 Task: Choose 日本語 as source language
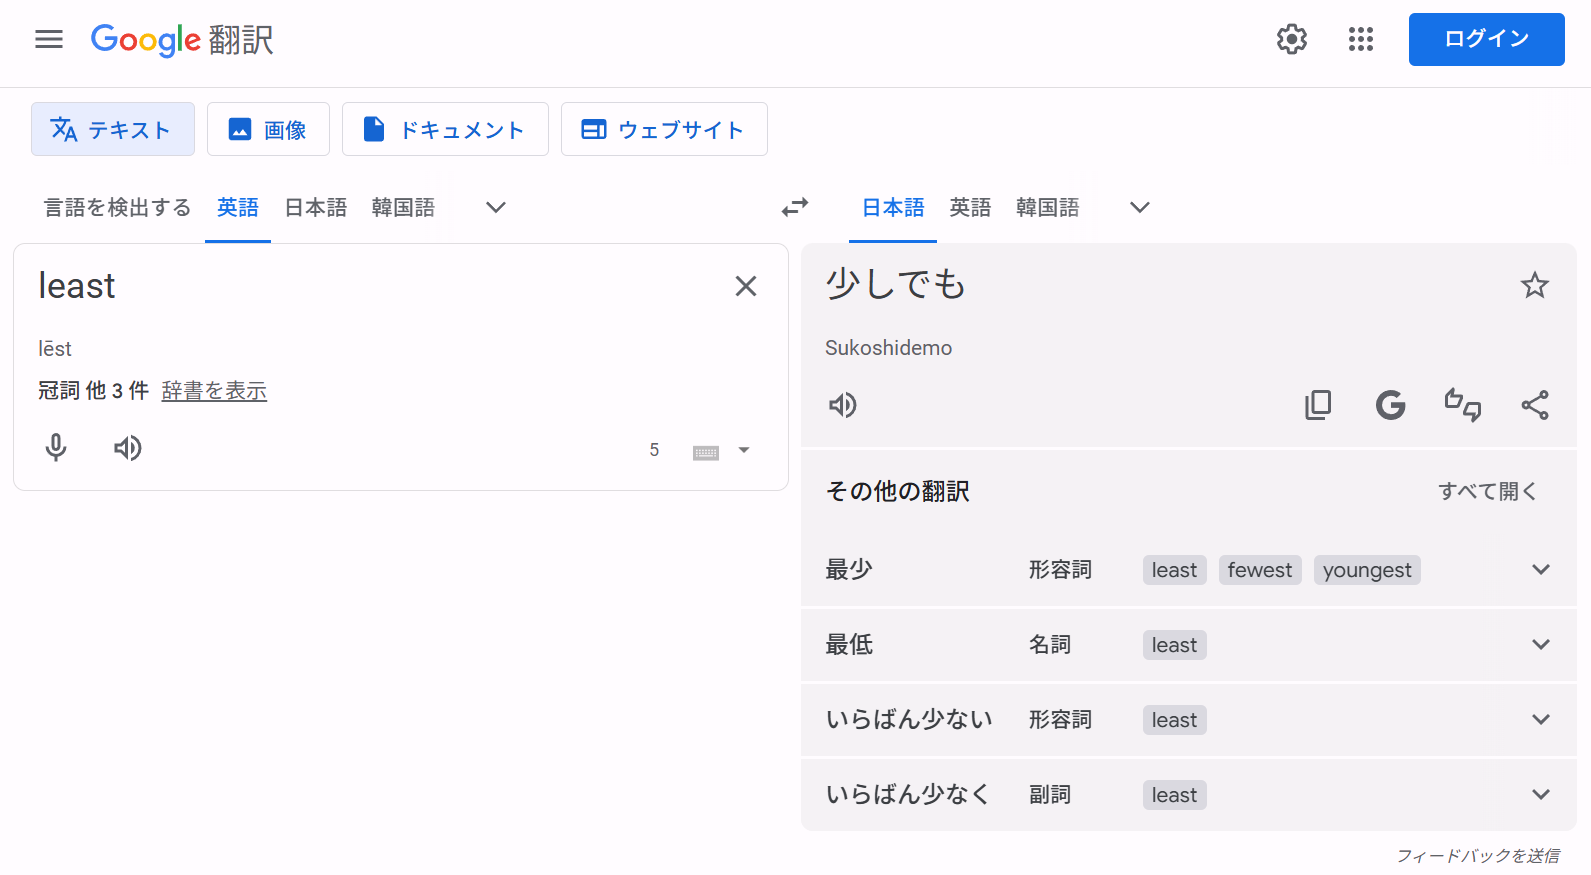click(315, 207)
